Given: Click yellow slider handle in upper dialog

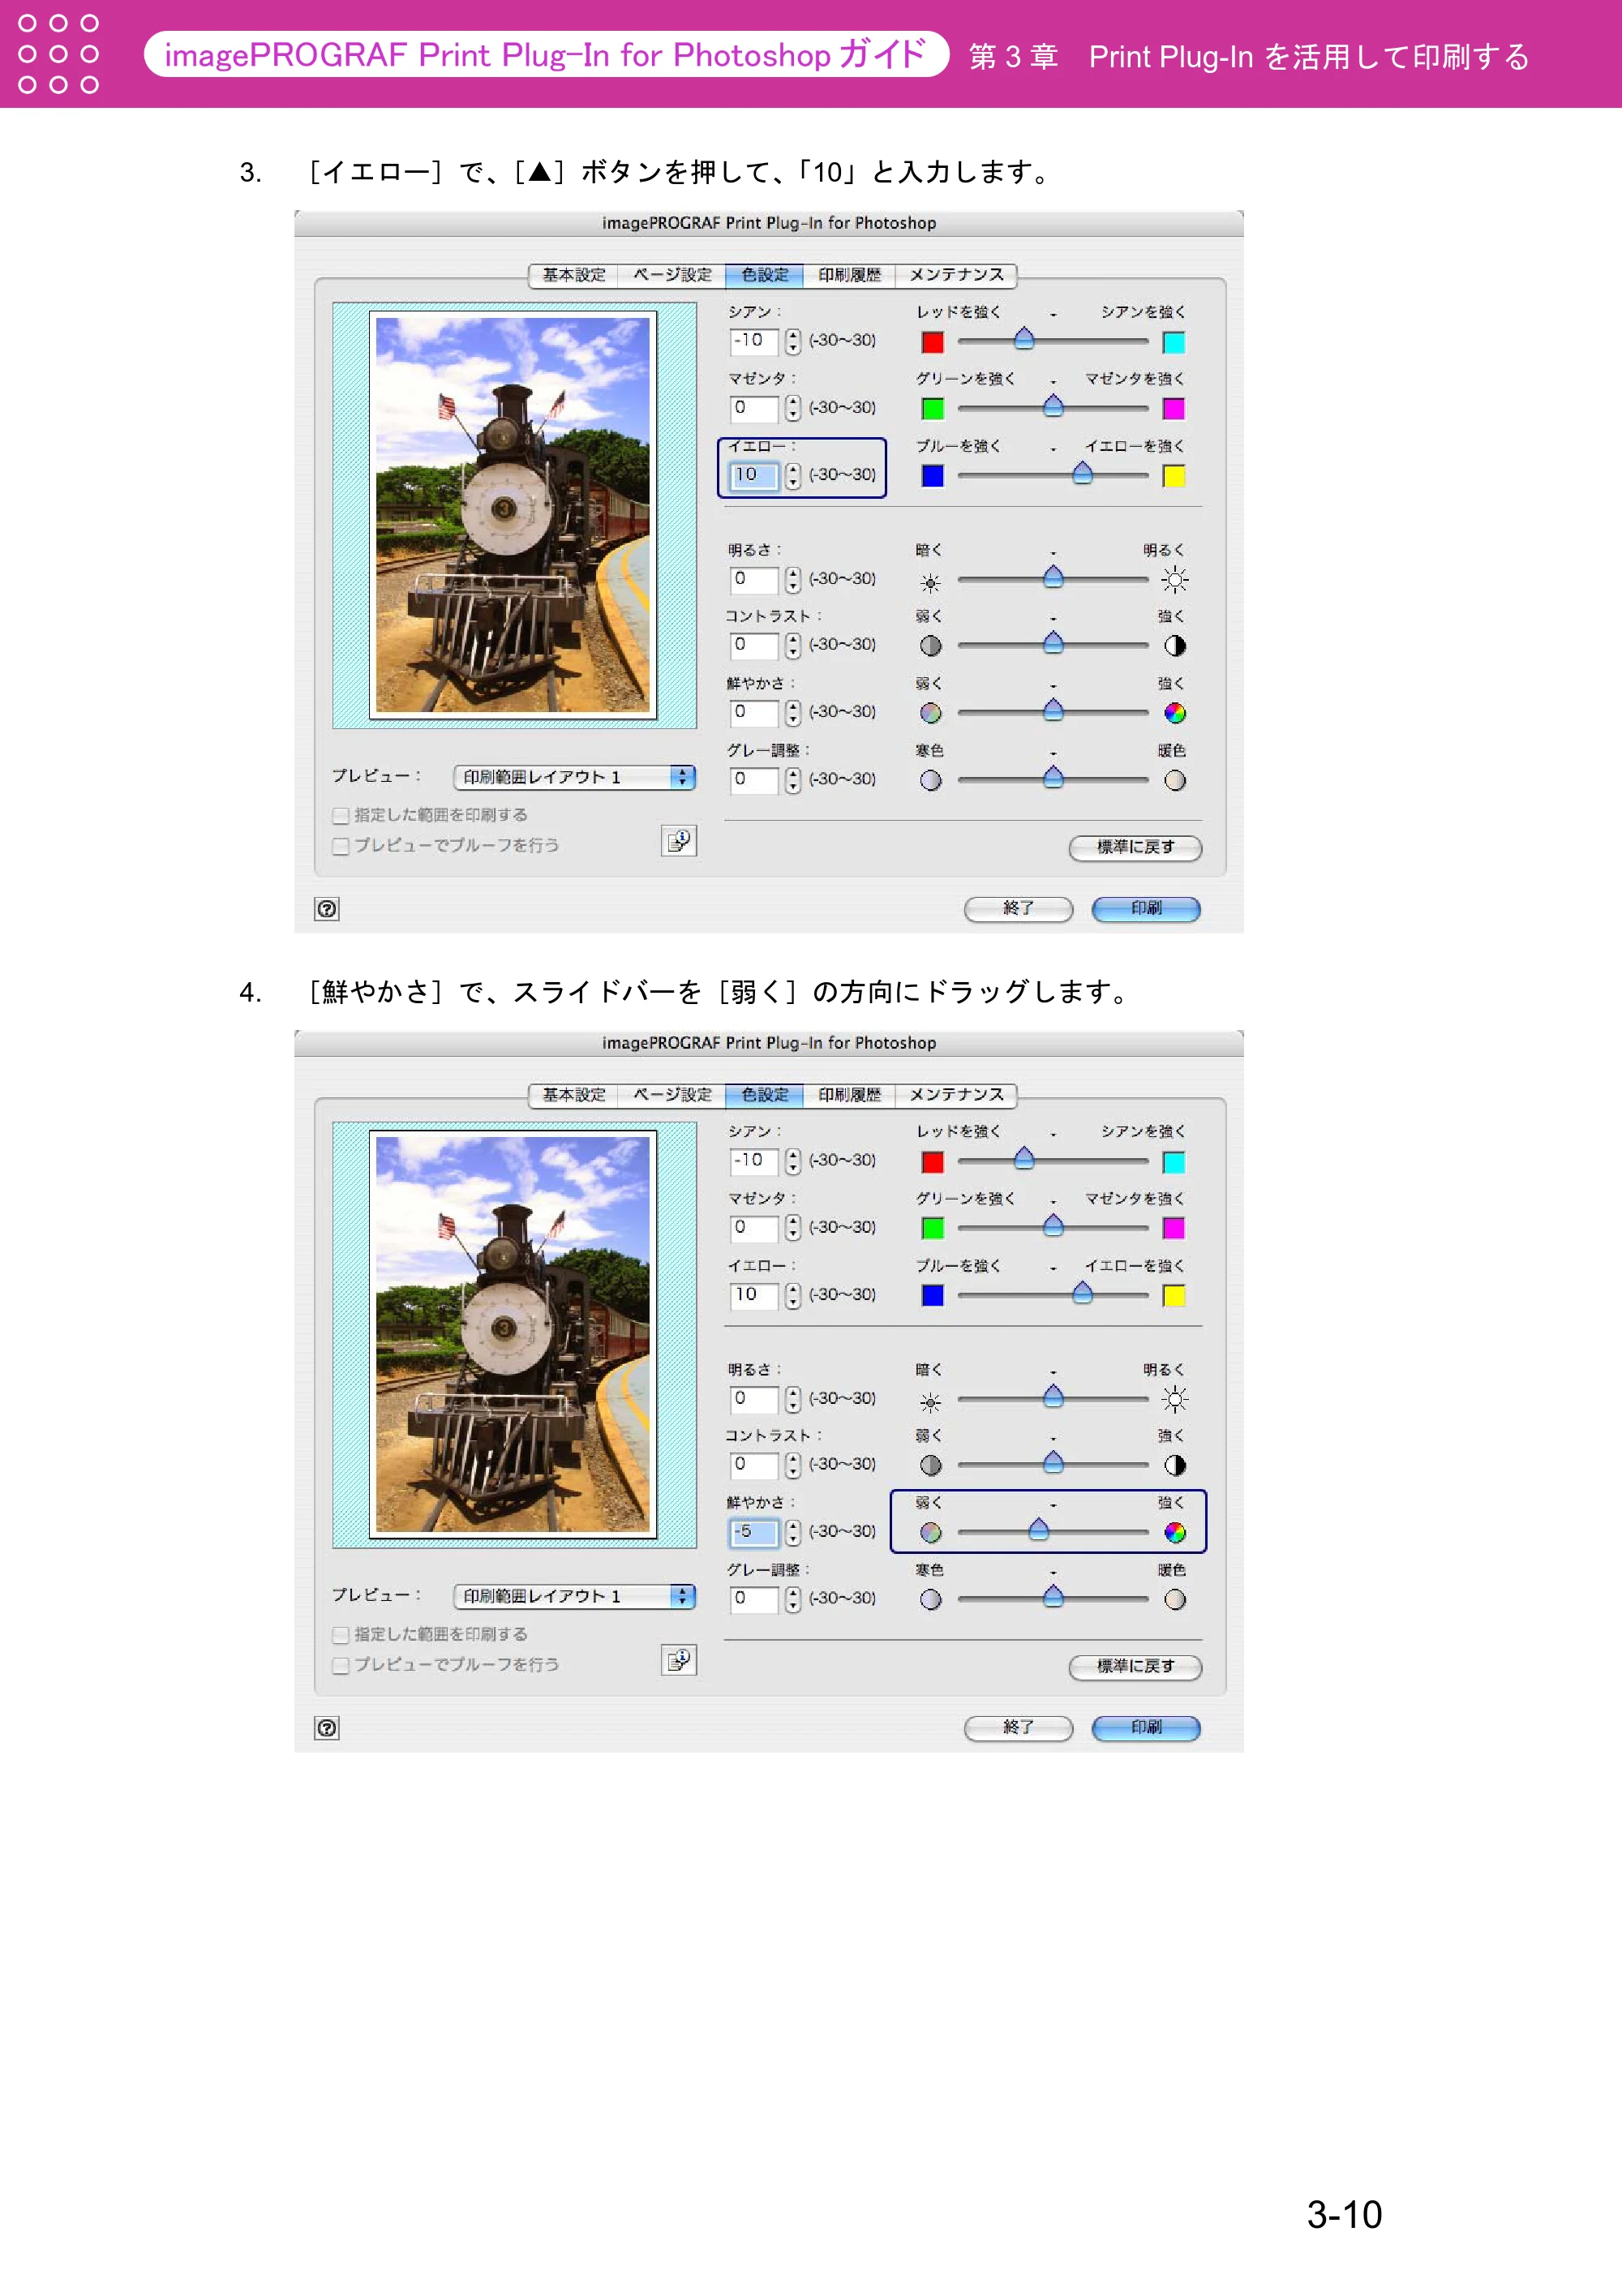Looking at the screenshot, I should pyautogui.click(x=1082, y=473).
